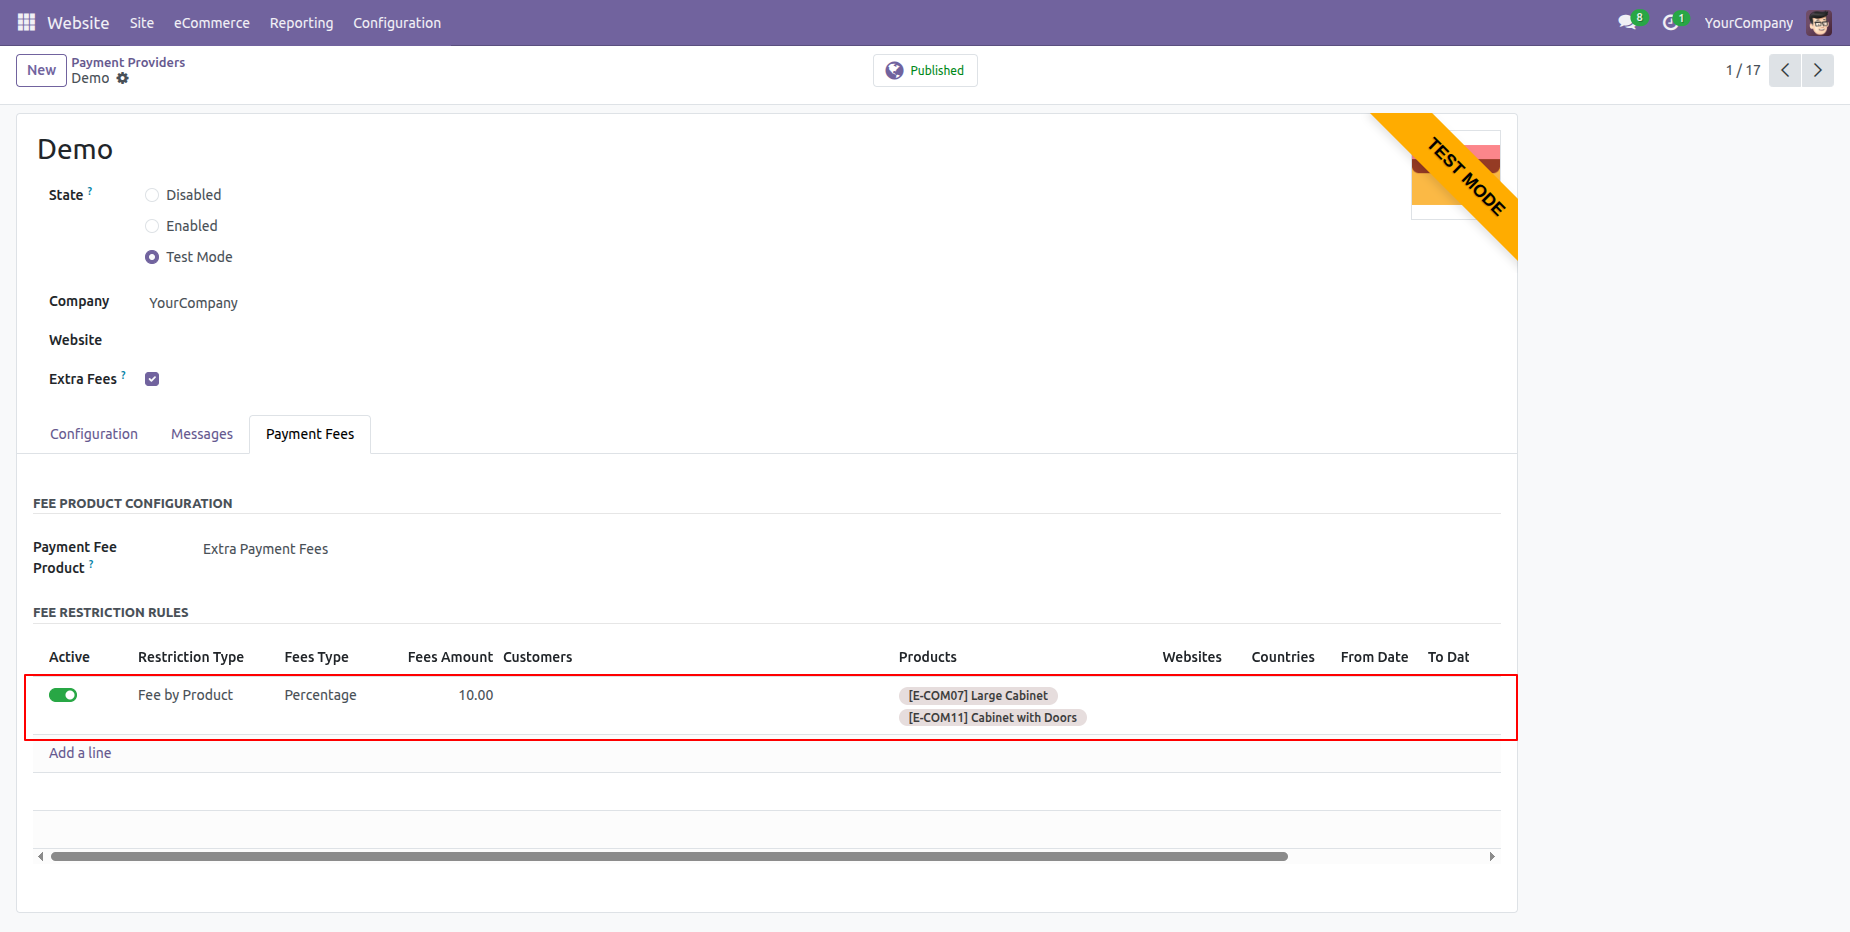Toggle the Active switch for fee rule
The width and height of the screenshot is (1850, 932).
(63, 695)
